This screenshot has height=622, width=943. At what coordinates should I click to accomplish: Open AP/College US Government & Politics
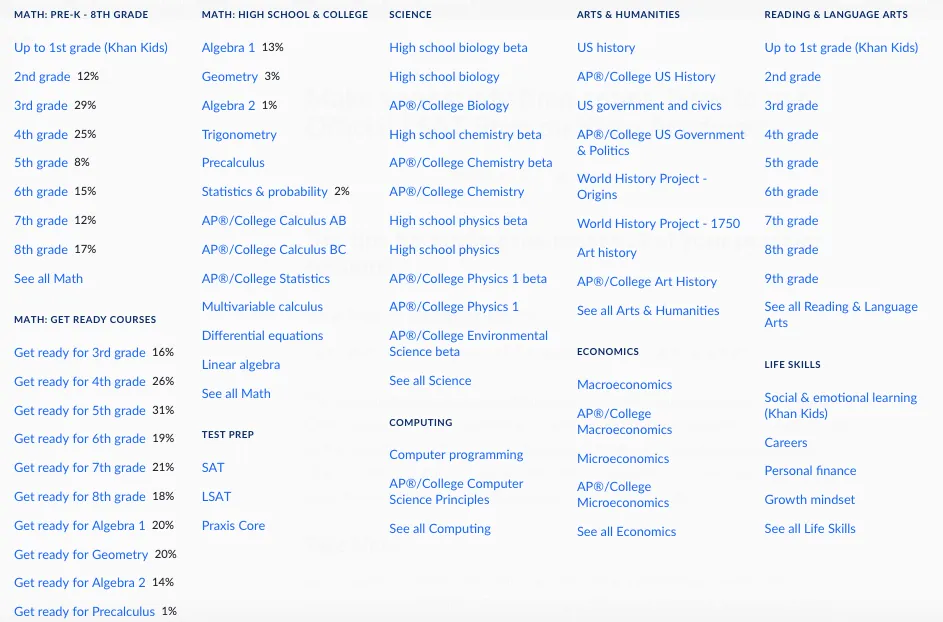click(x=661, y=143)
